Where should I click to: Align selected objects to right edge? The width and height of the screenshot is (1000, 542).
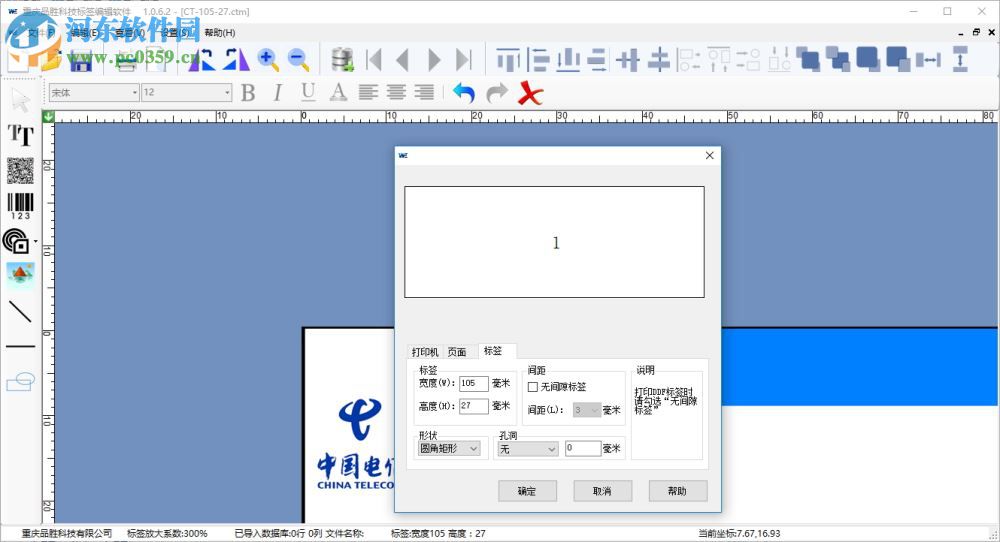[x=597, y=60]
